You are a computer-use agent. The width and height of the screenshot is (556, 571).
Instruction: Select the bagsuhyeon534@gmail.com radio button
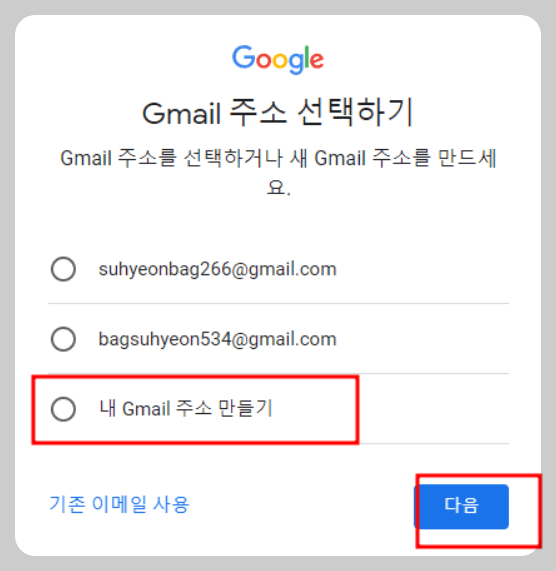[63, 339]
